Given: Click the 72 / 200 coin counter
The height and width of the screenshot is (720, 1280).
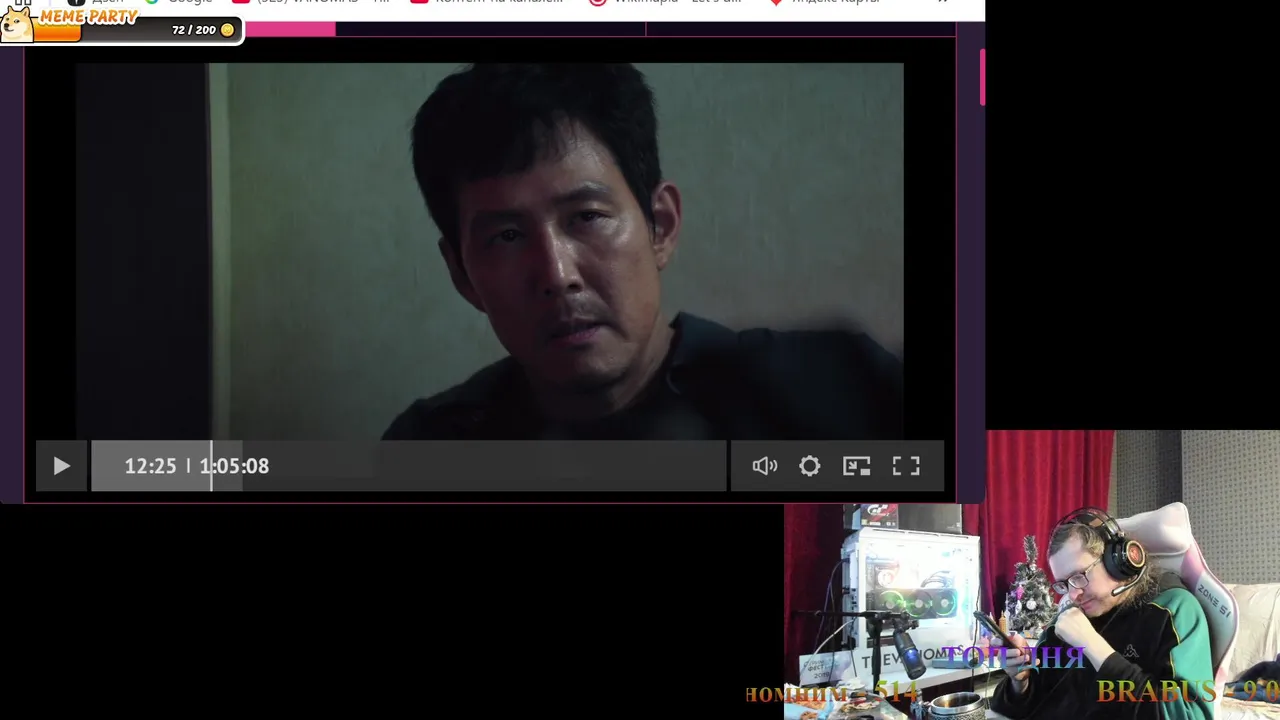Looking at the screenshot, I should pyautogui.click(x=203, y=30).
